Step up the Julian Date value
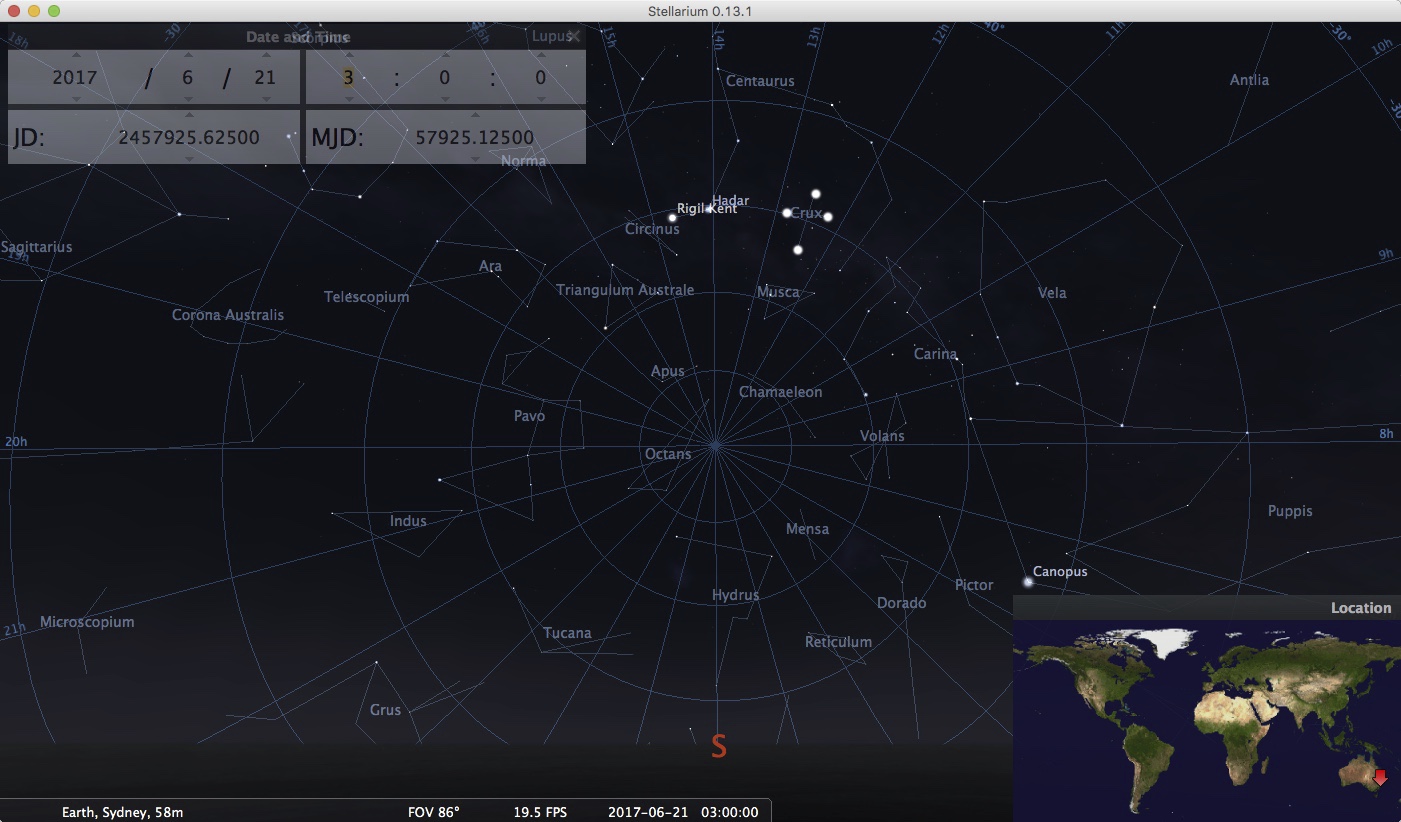 tap(189, 115)
